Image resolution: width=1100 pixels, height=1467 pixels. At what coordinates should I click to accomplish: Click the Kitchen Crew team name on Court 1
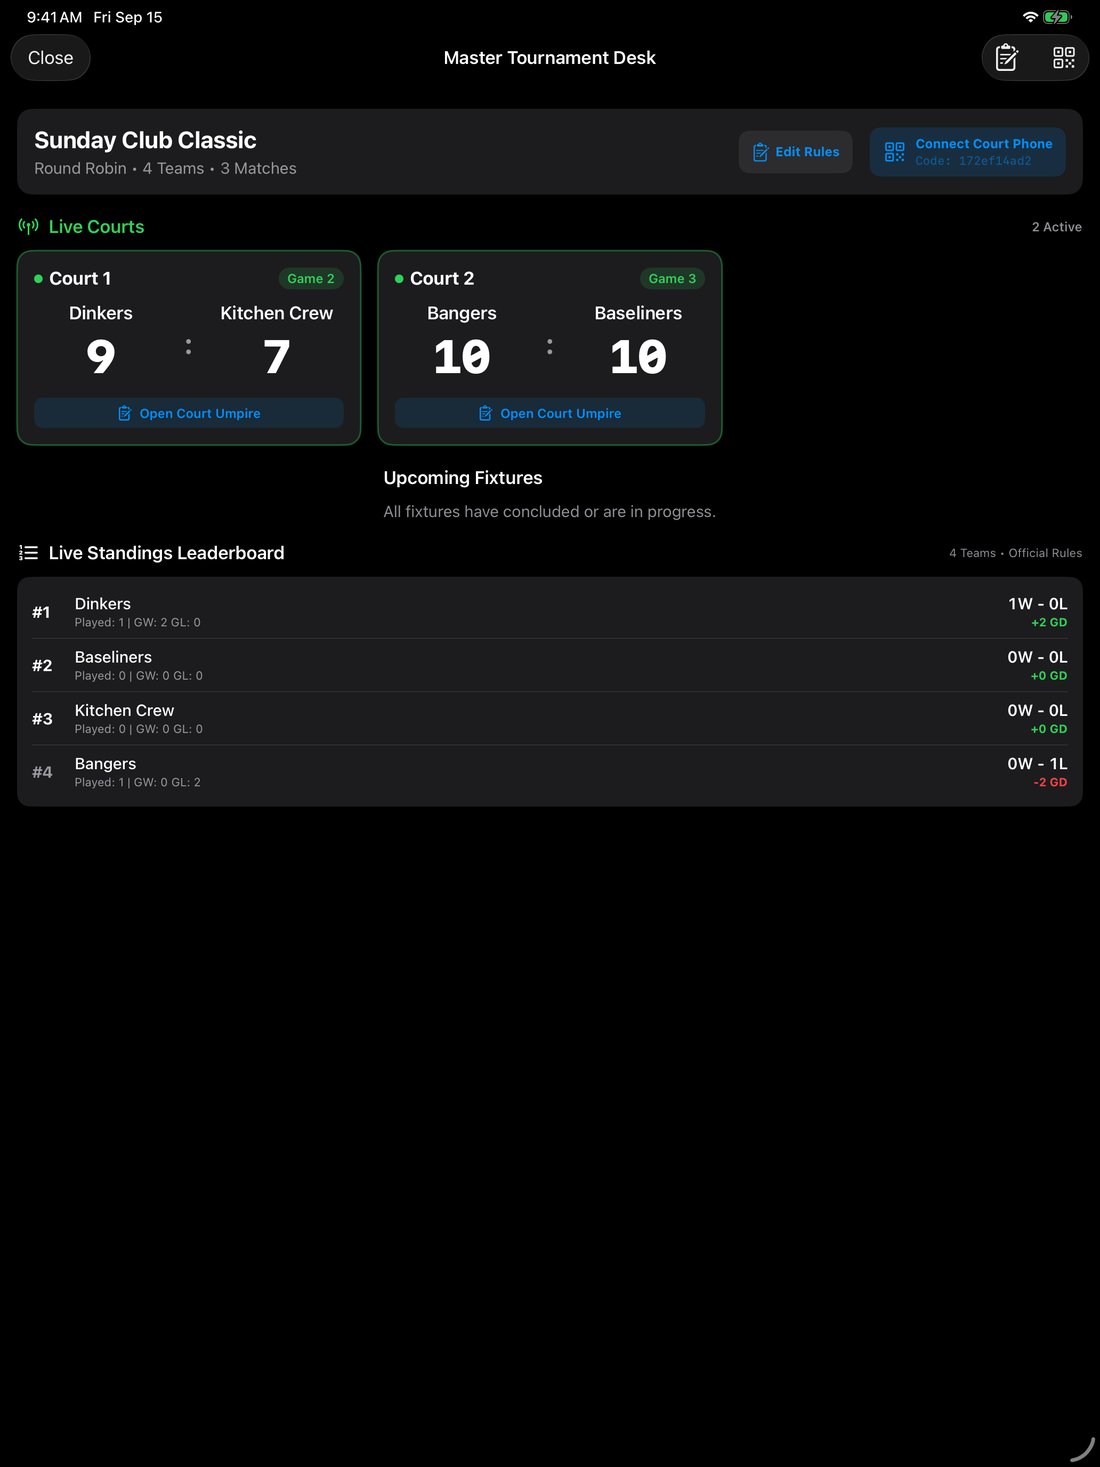click(277, 313)
